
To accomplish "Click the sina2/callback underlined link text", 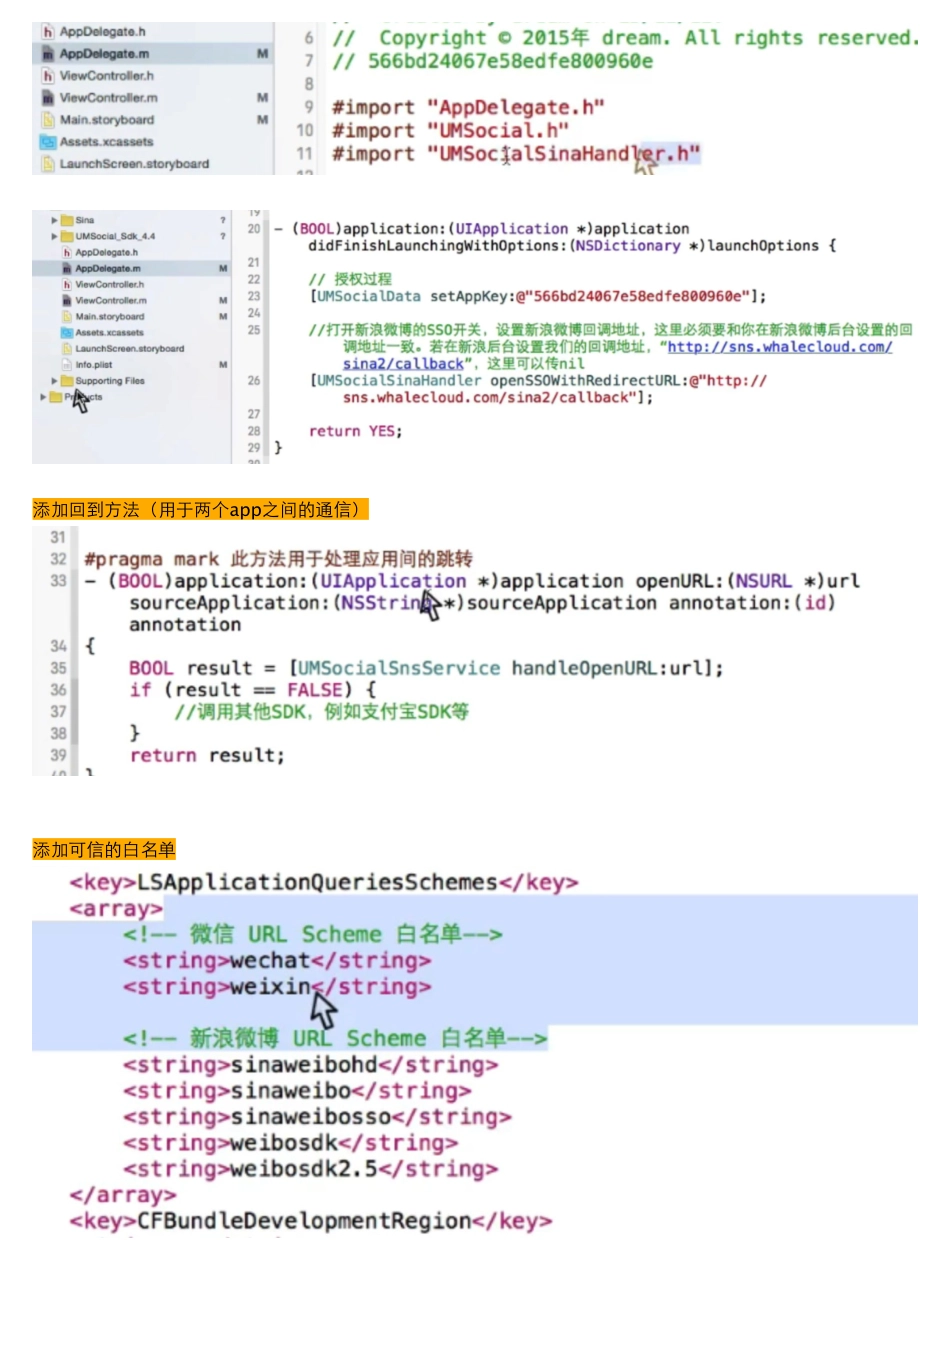I will pyautogui.click(x=403, y=364).
